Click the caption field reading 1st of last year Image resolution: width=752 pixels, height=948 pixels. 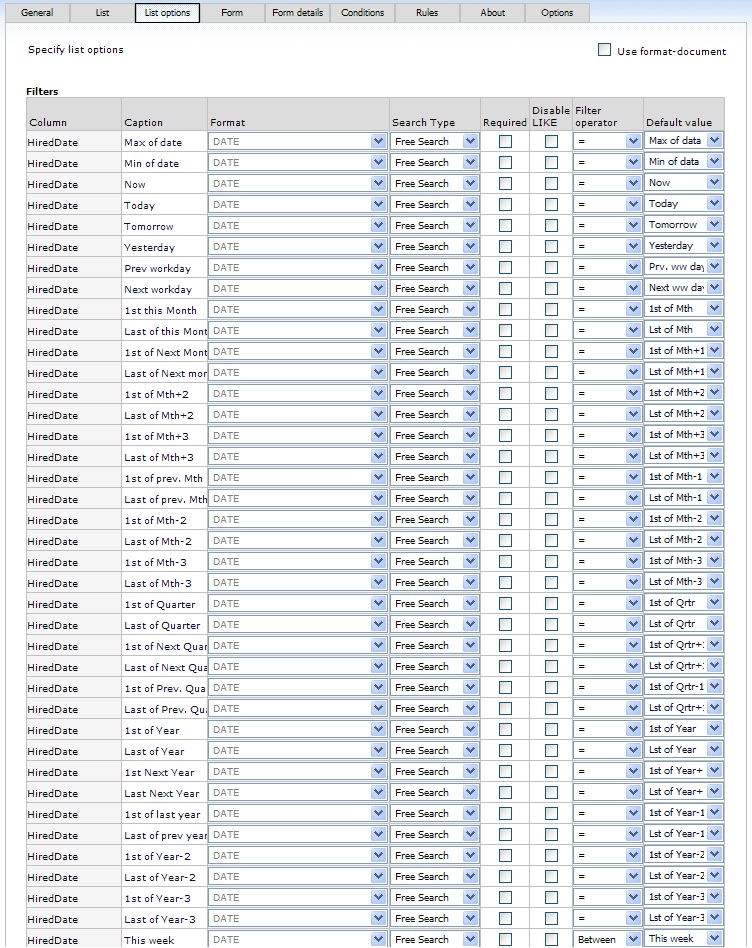click(164, 814)
